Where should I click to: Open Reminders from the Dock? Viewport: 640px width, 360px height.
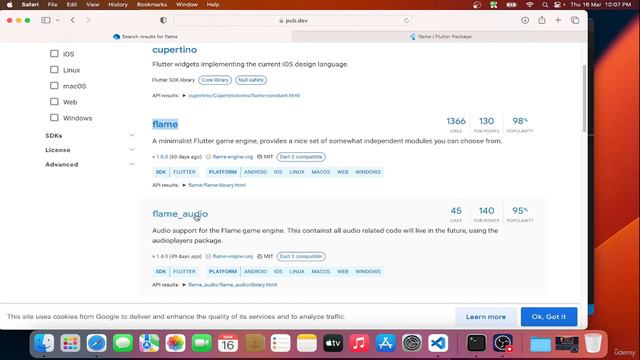tap(280, 343)
